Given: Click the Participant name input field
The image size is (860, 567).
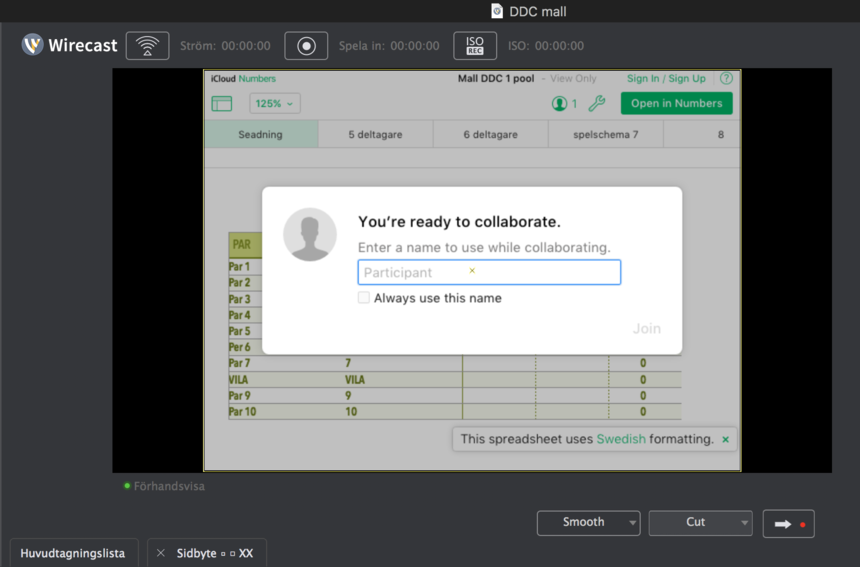Looking at the screenshot, I should [489, 273].
